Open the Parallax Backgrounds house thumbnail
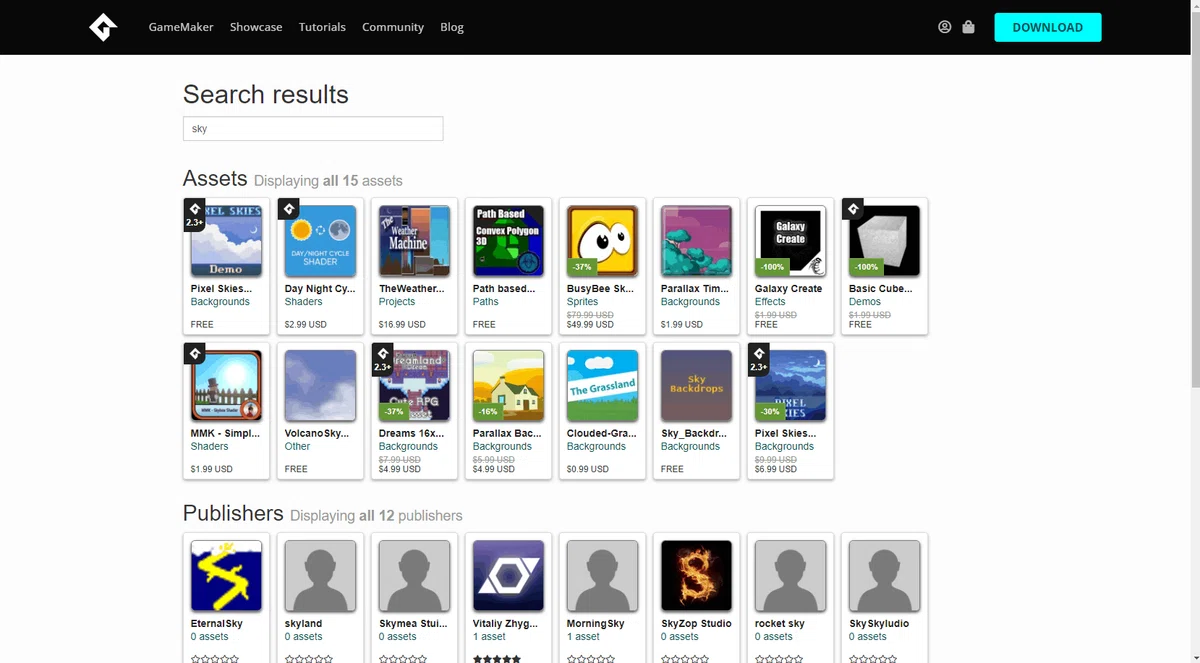This screenshot has width=1200, height=663. click(x=508, y=386)
